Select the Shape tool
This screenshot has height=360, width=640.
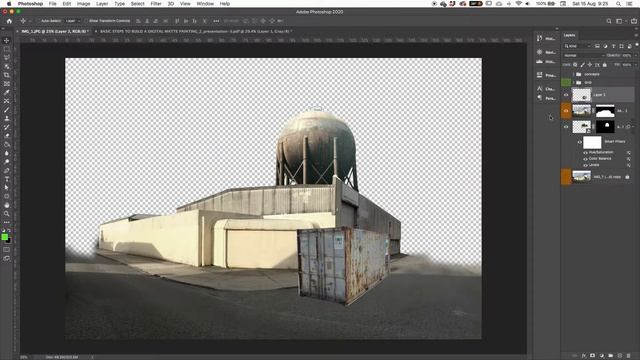tap(7, 196)
